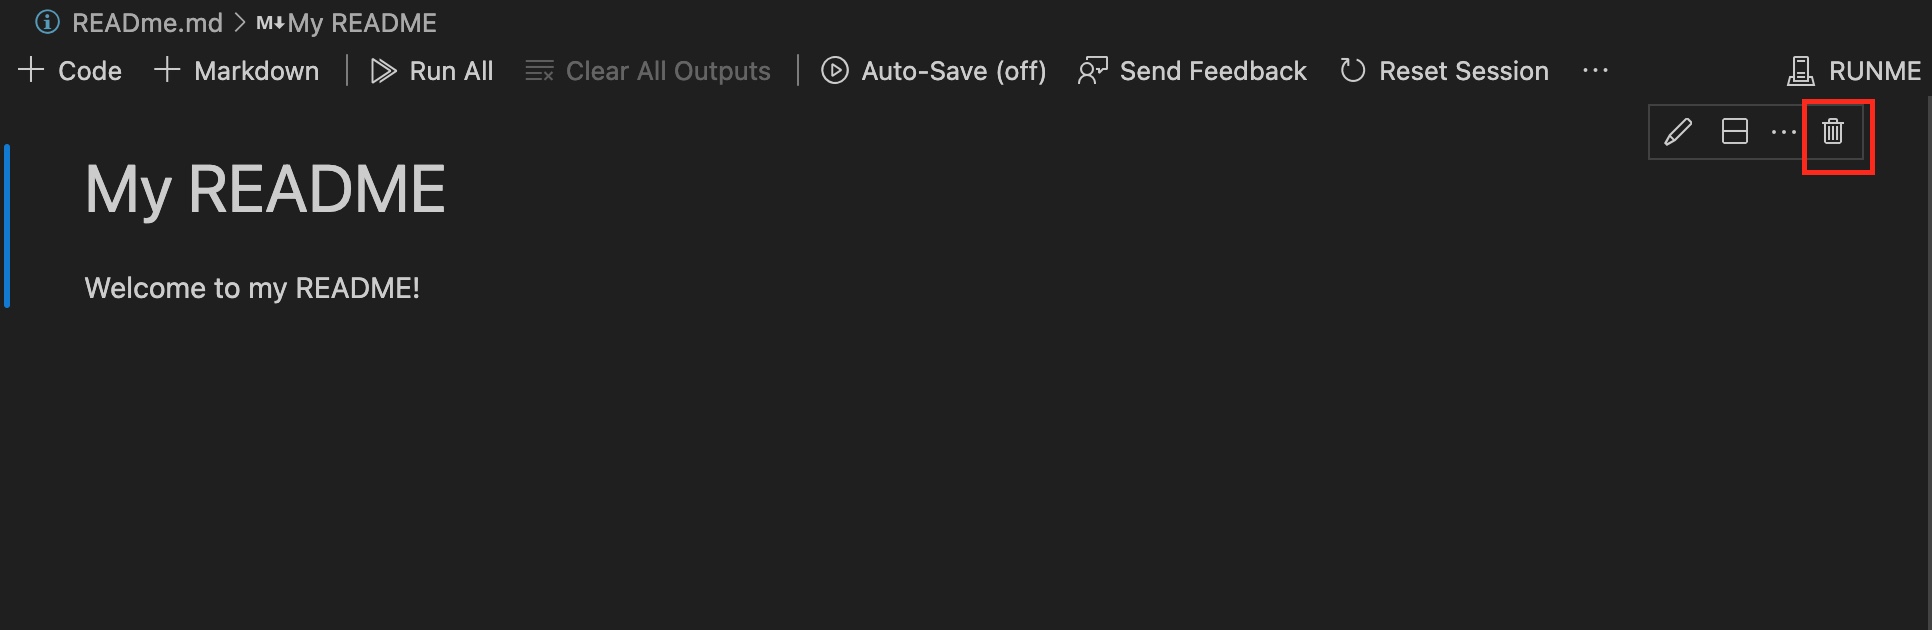
Task: Click the Reset Session circular arrow icon
Action: pyautogui.click(x=1353, y=70)
